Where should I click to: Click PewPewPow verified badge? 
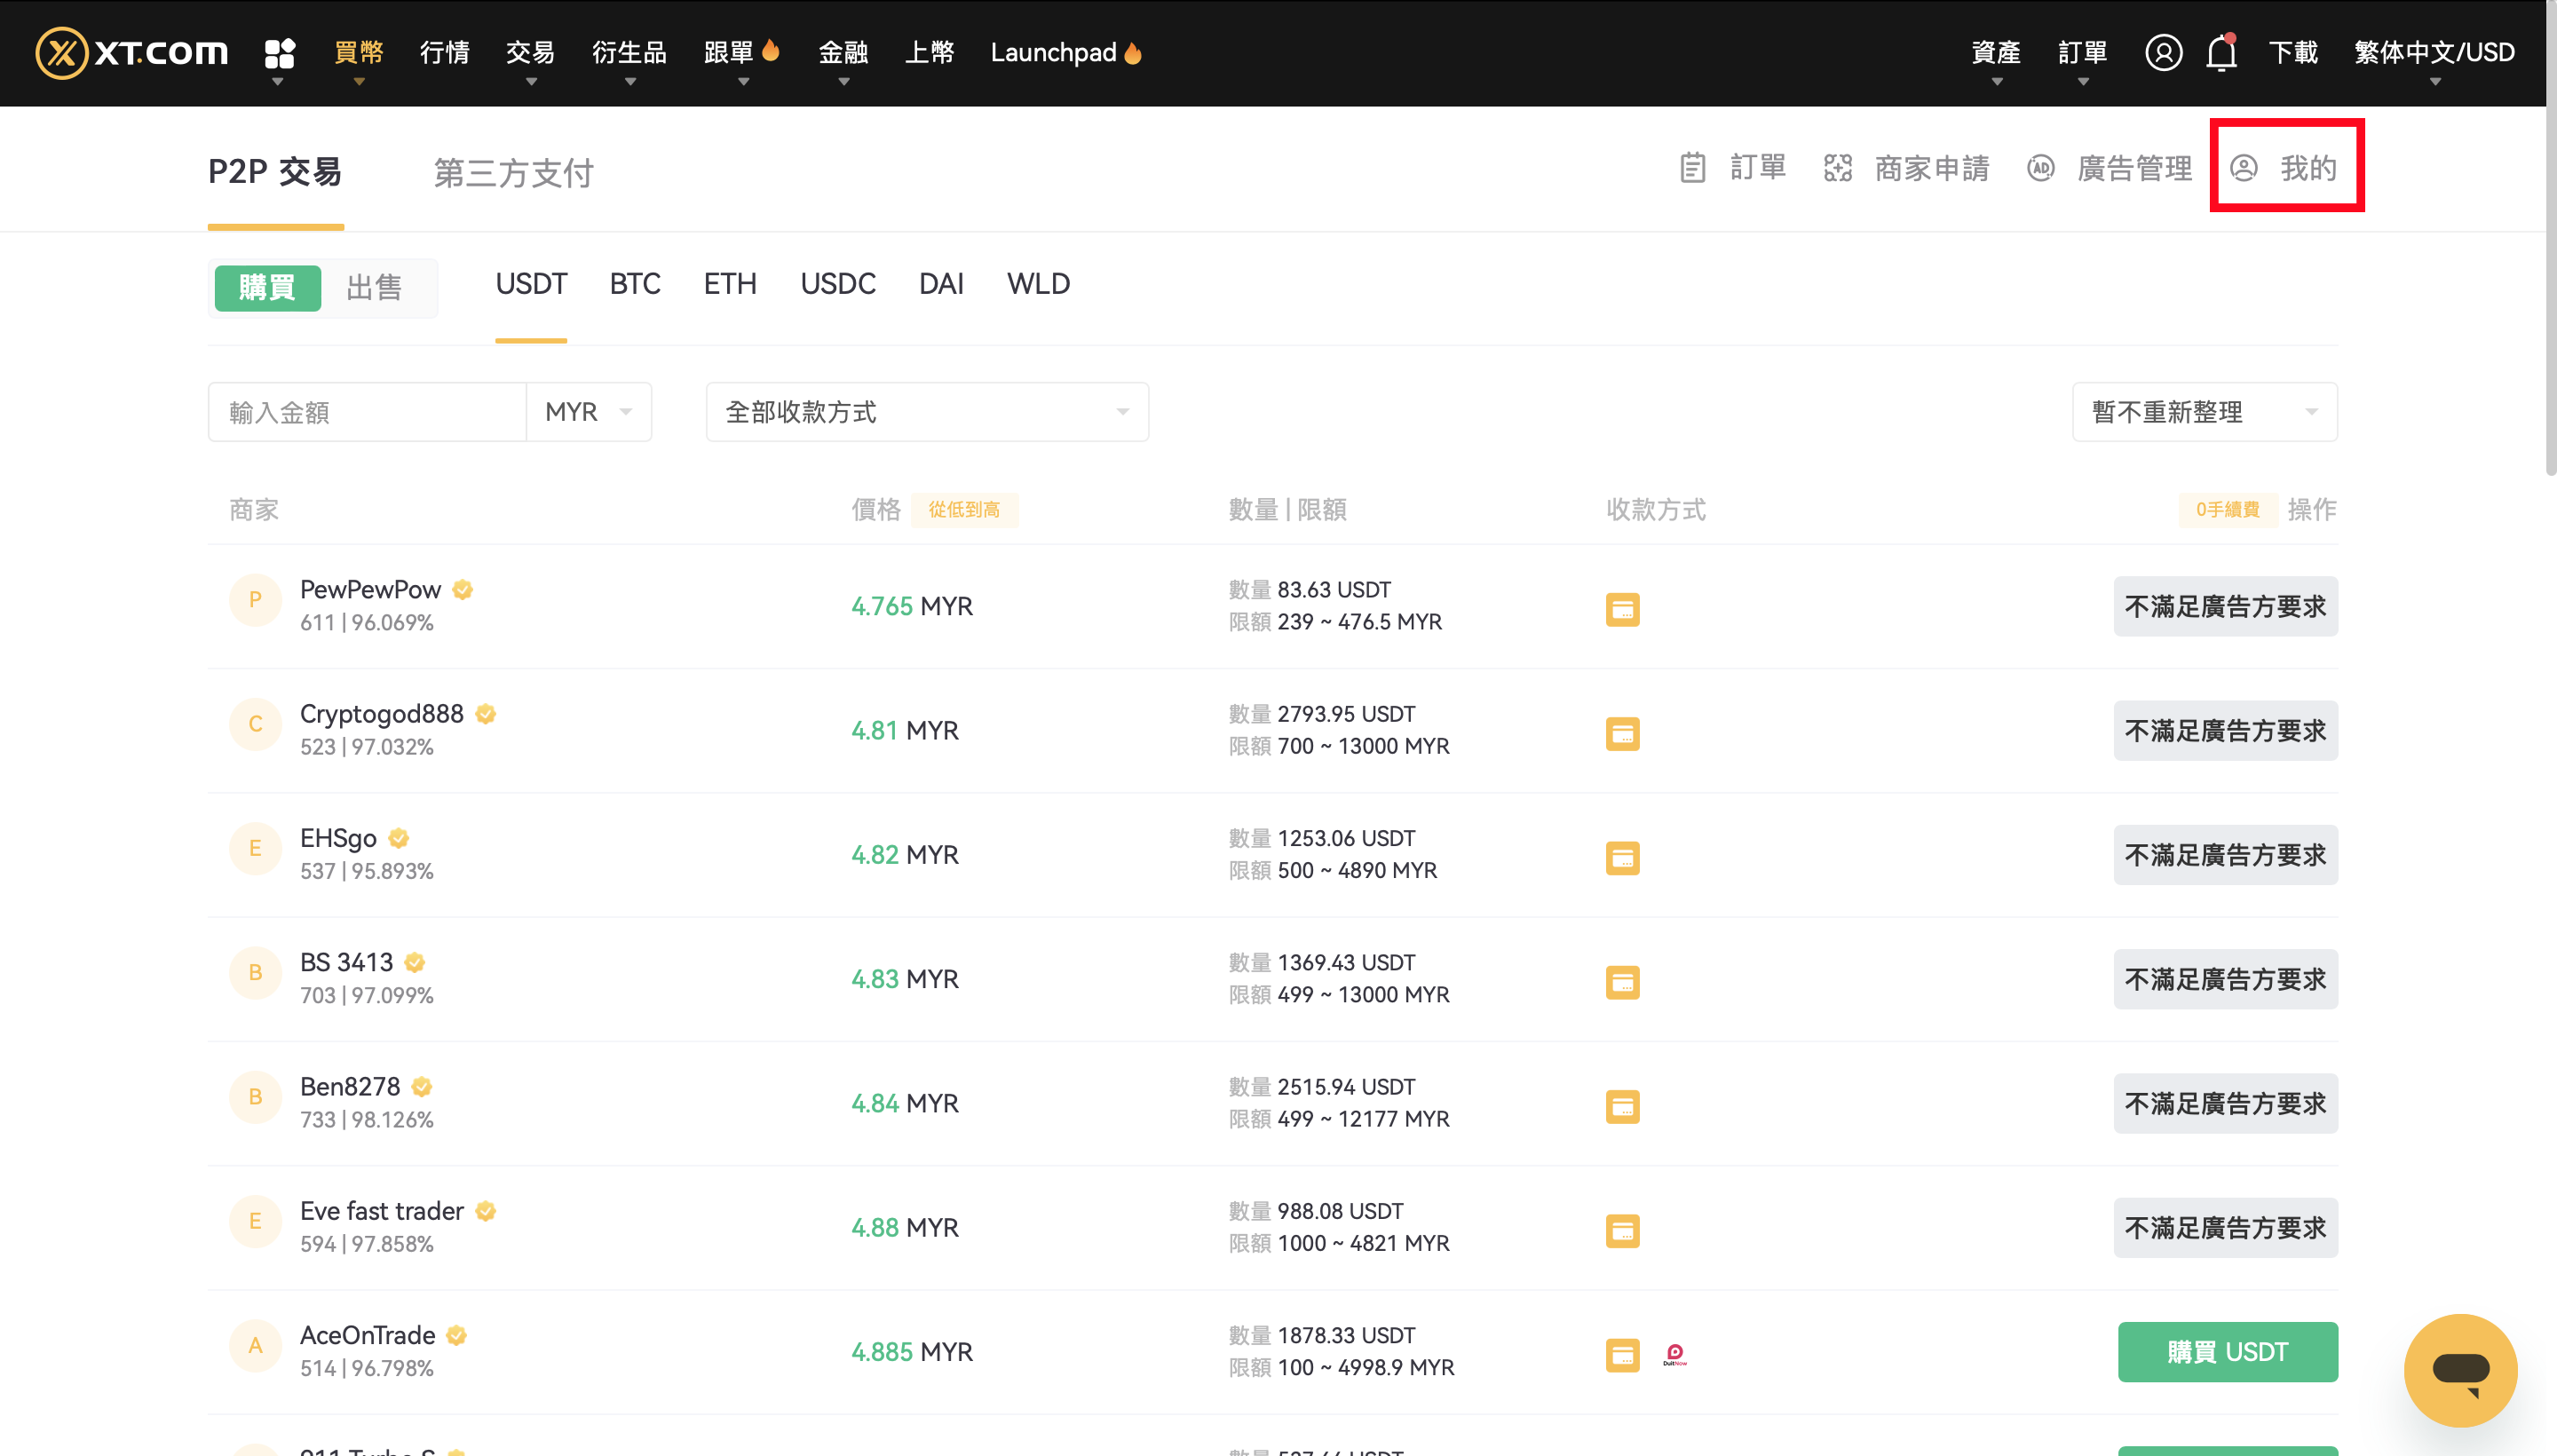[x=462, y=589]
